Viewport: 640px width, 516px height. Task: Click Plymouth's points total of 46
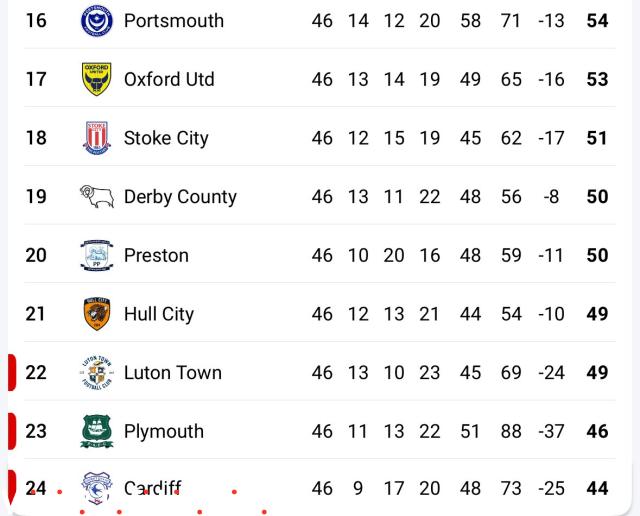[597, 431]
